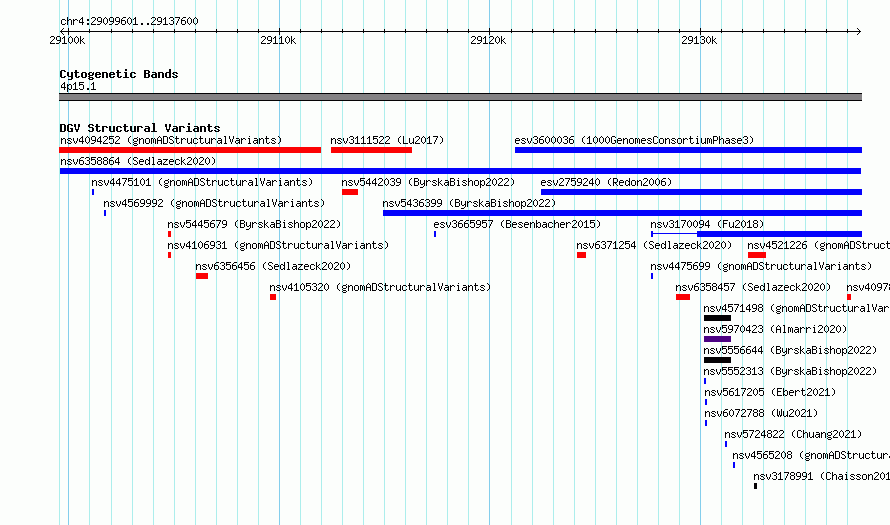Image resolution: width=890 pixels, height=525 pixels.
Task: Click the black nsv5556644 variant bar
Action: pyautogui.click(x=717, y=360)
